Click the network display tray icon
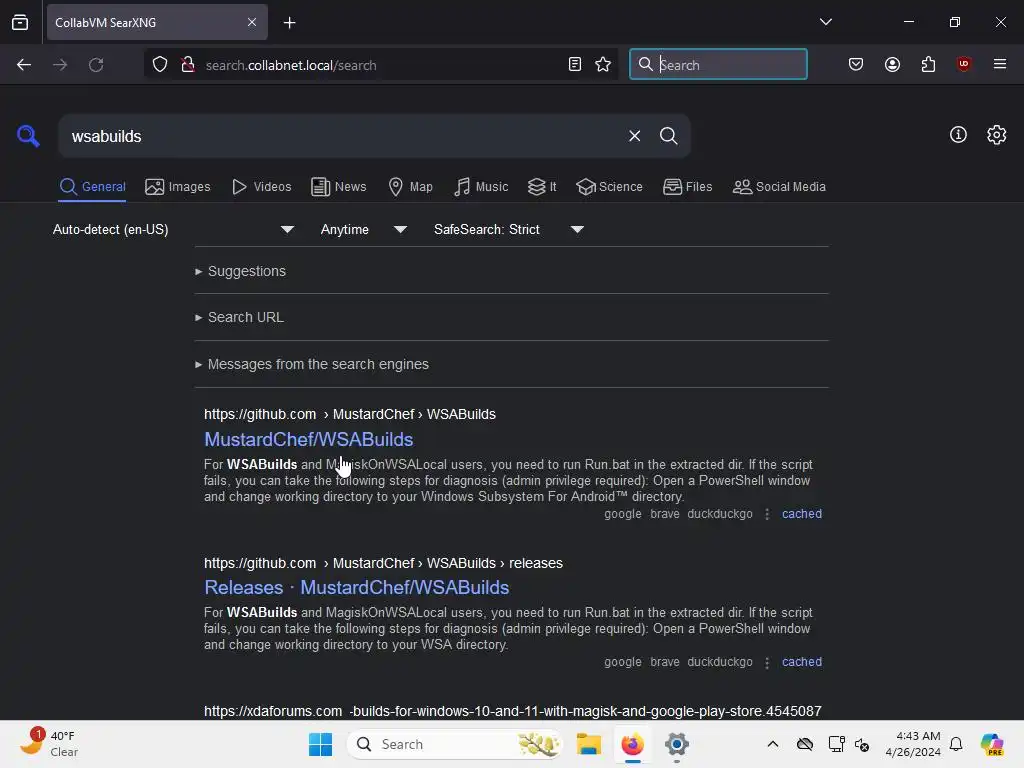Screen dimensions: 1024x768 click(836, 744)
